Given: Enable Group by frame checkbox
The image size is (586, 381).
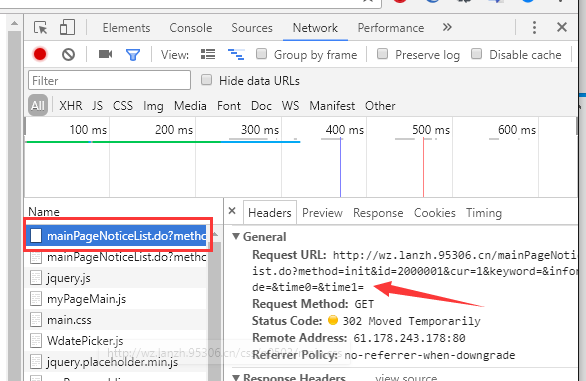Looking at the screenshot, I should coord(261,54).
